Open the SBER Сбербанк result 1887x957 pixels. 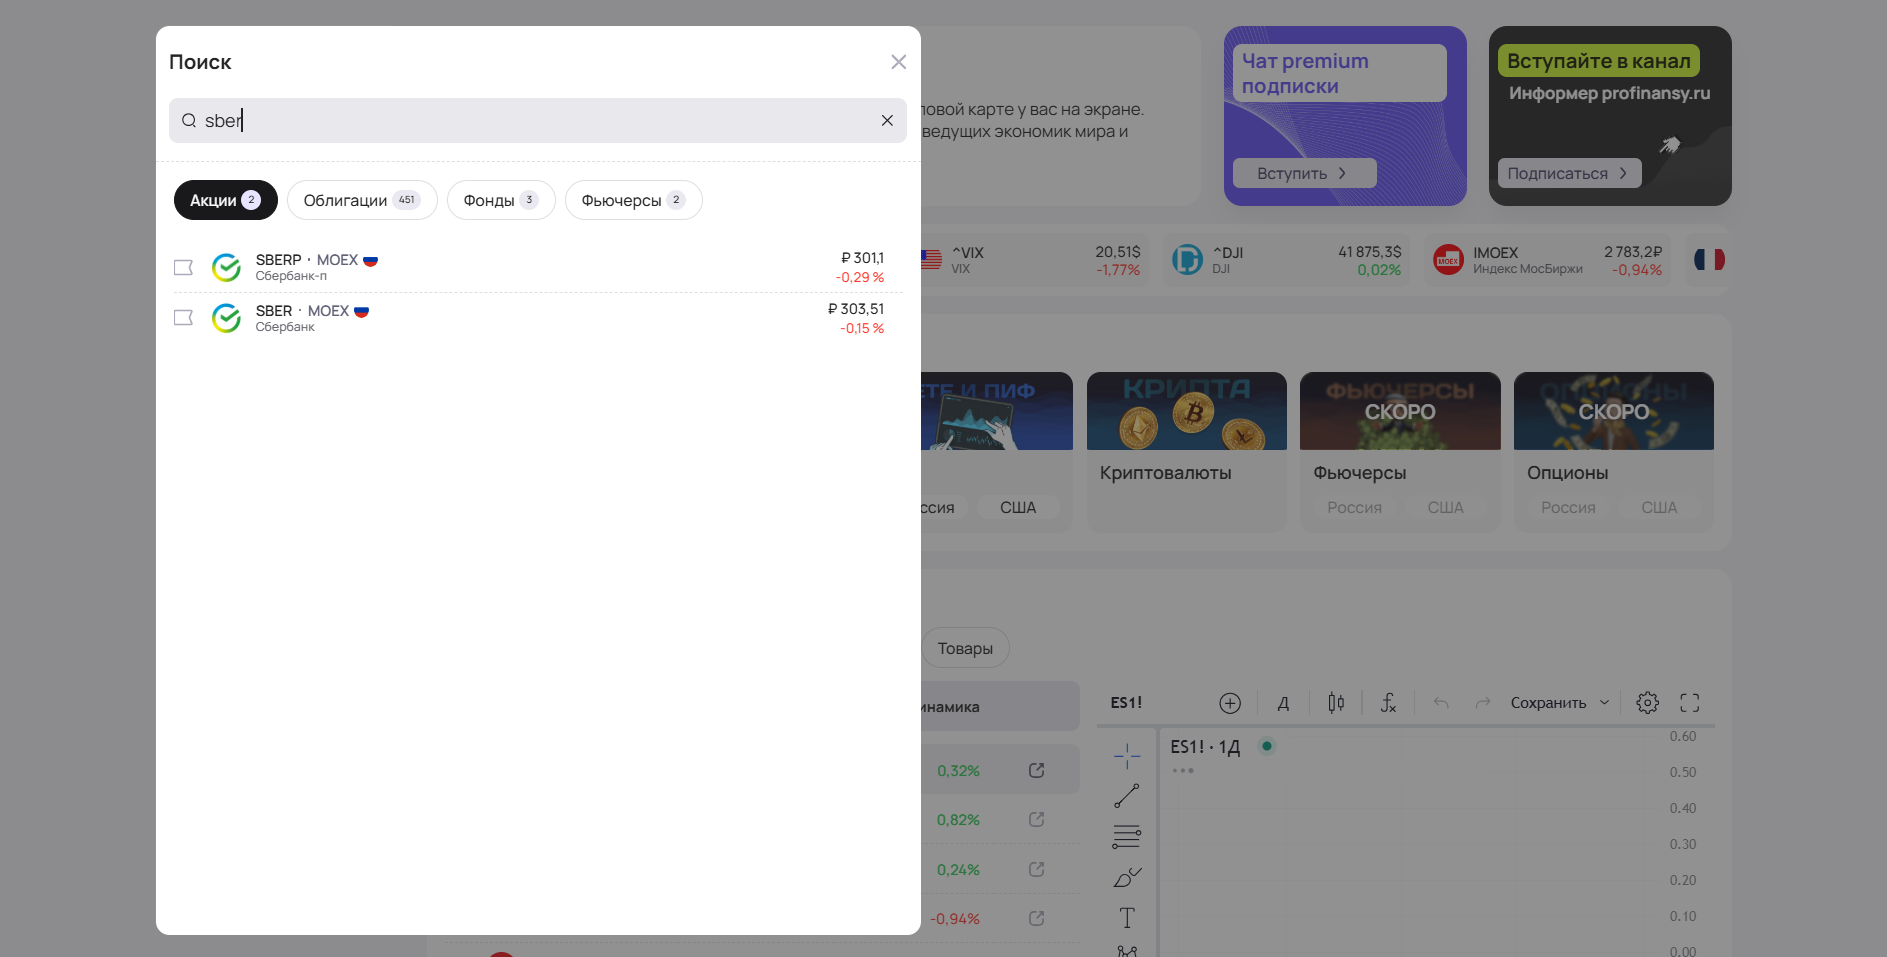pos(538,318)
